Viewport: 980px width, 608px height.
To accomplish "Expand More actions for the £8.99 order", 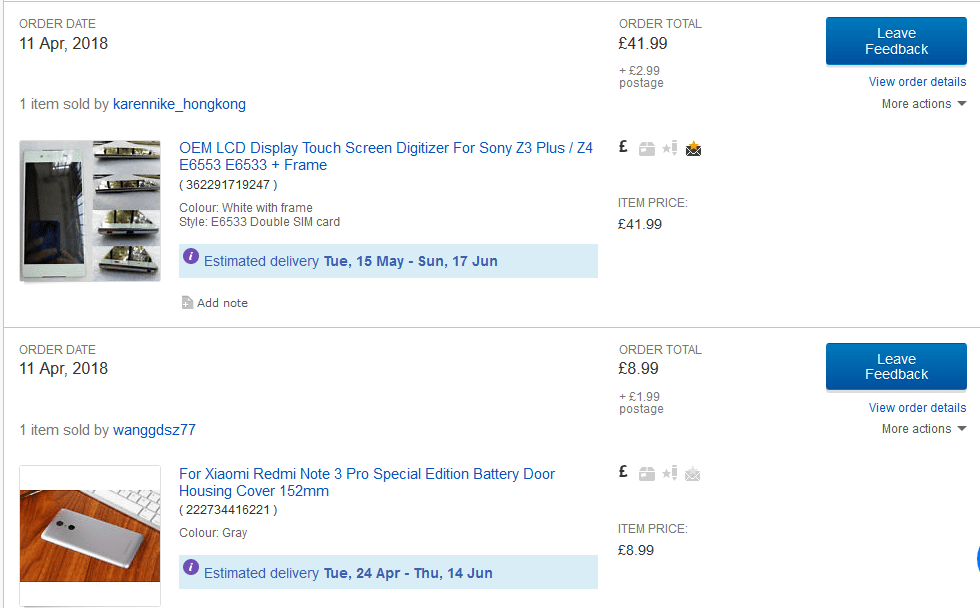I will click(923, 429).
